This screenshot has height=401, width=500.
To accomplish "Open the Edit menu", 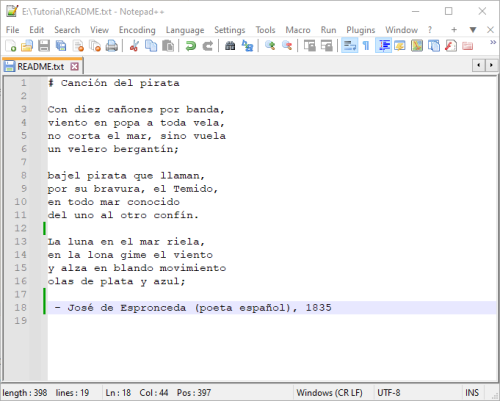I will 37,30.
